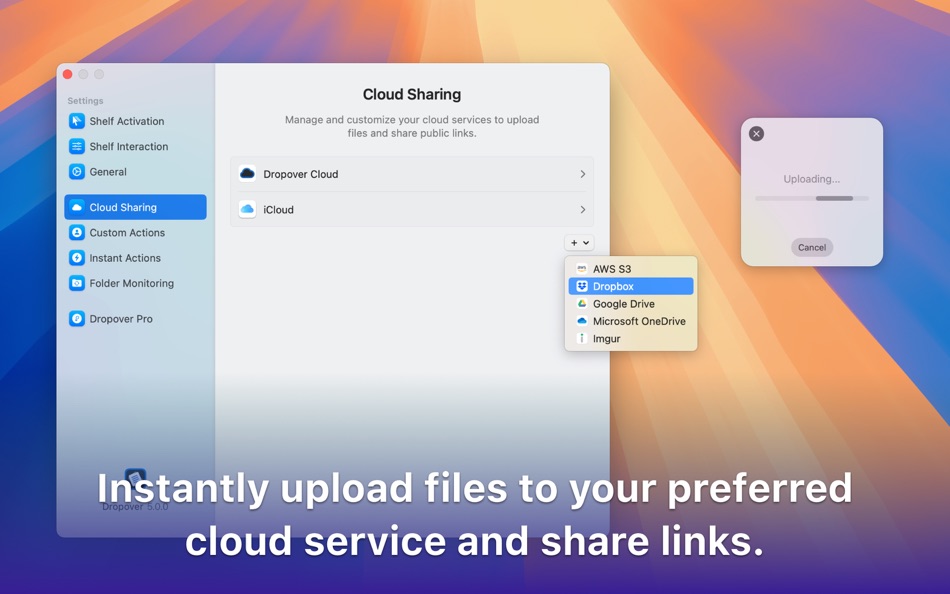This screenshot has height=594, width=950.
Task: Go to Custom Actions pane
Action: click(135, 233)
